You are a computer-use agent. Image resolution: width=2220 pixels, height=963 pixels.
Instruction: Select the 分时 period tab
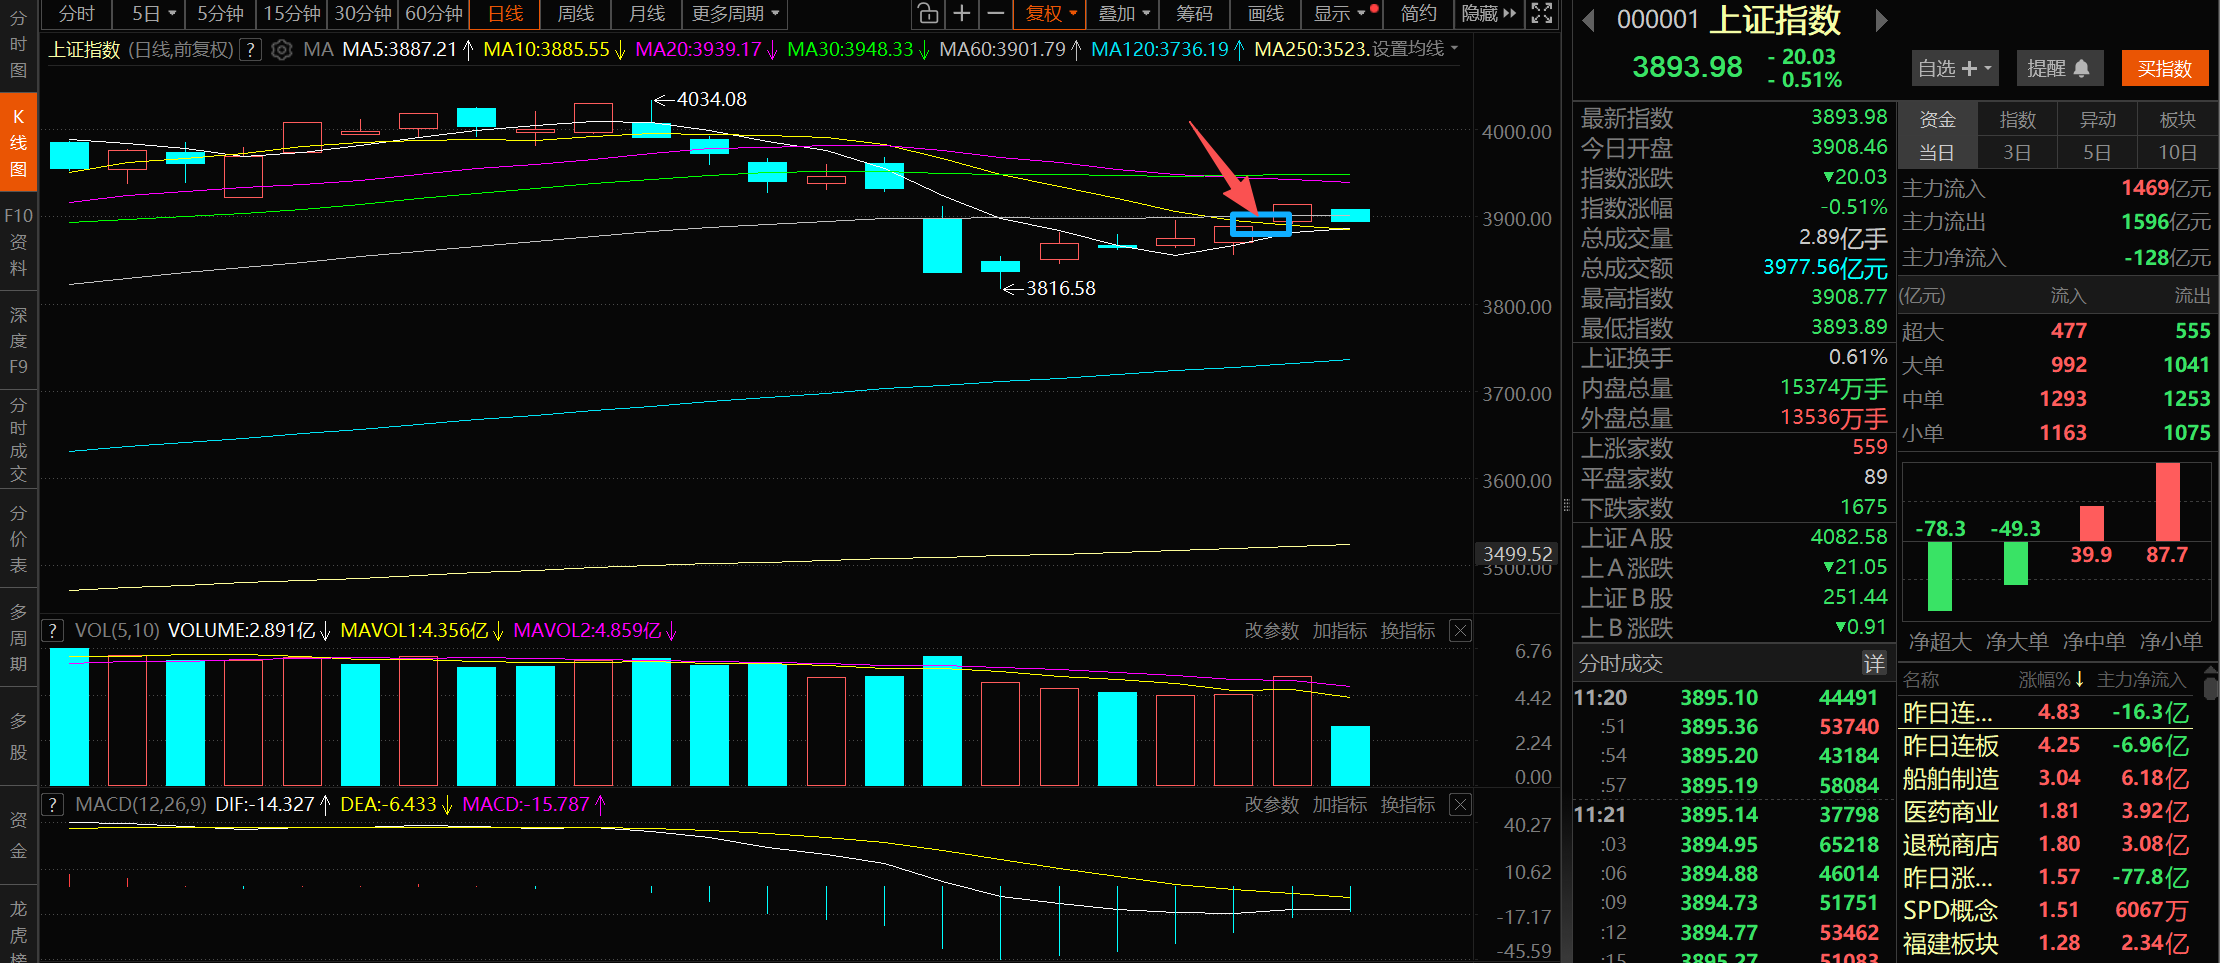[76, 14]
